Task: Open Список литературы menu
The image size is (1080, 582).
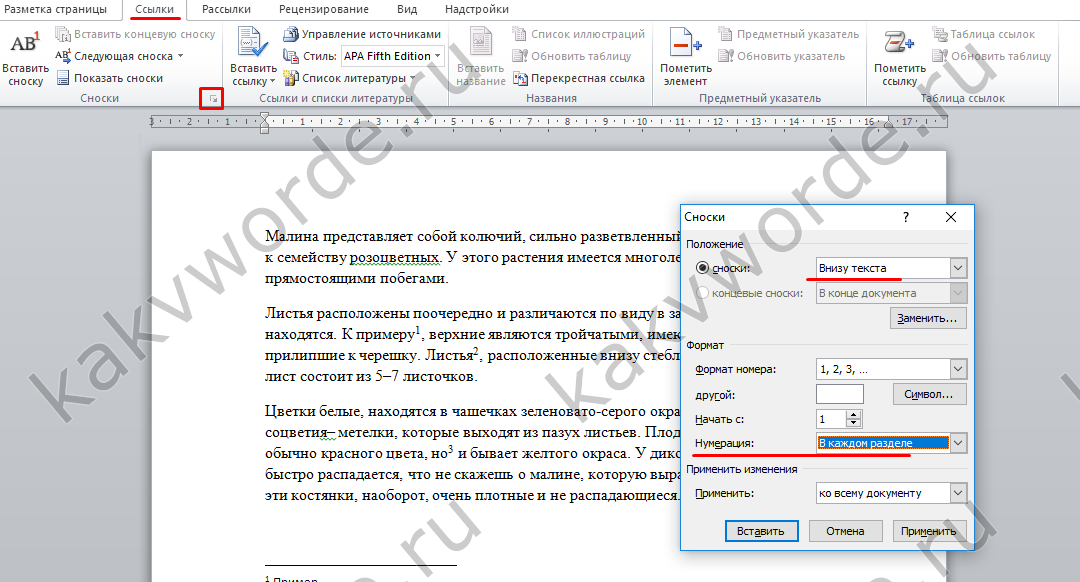Action: tap(351, 78)
